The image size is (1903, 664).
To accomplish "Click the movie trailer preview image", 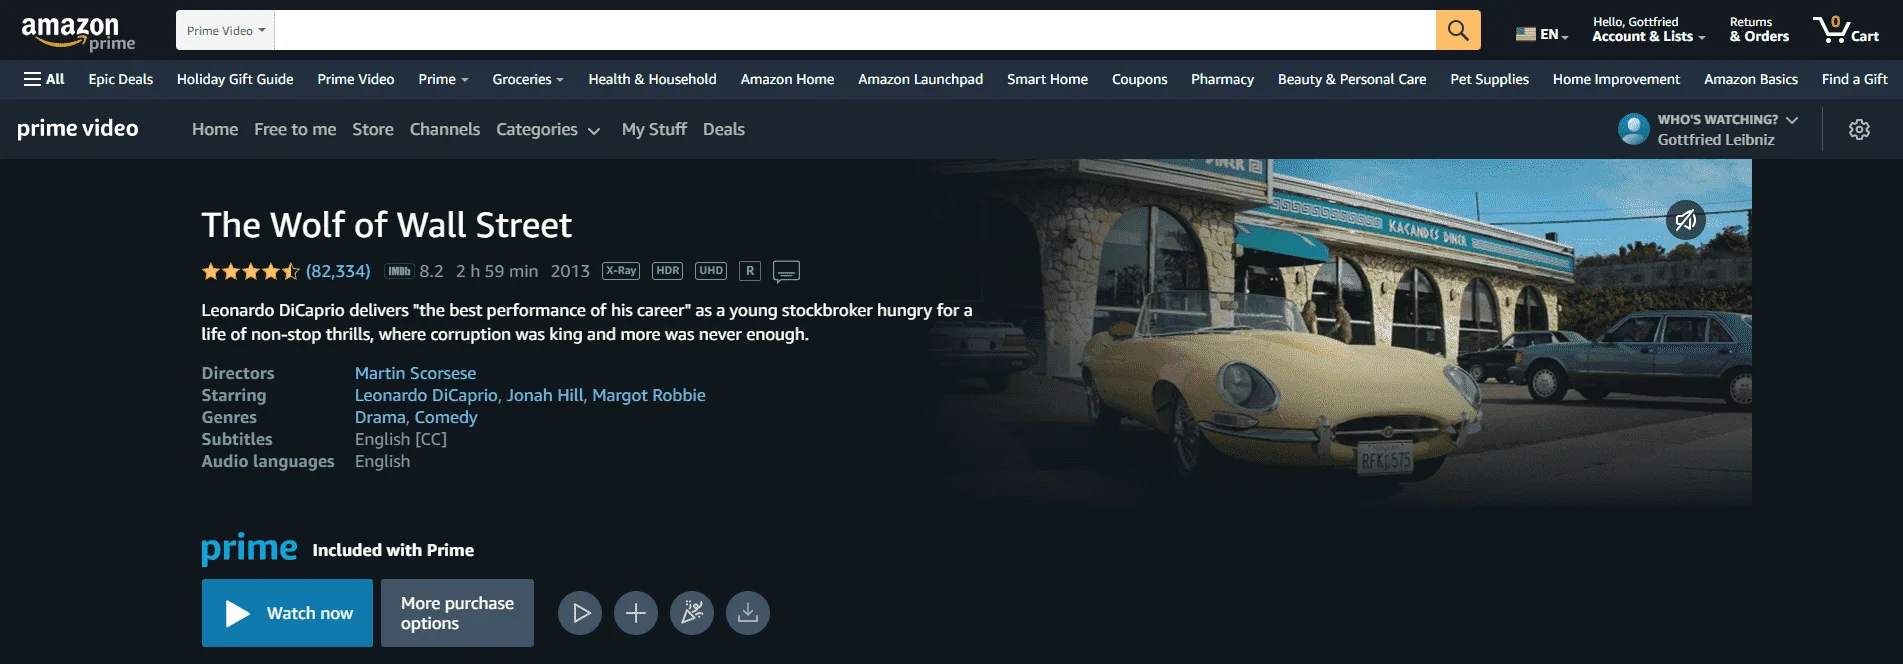I will tap(1340, 335).
